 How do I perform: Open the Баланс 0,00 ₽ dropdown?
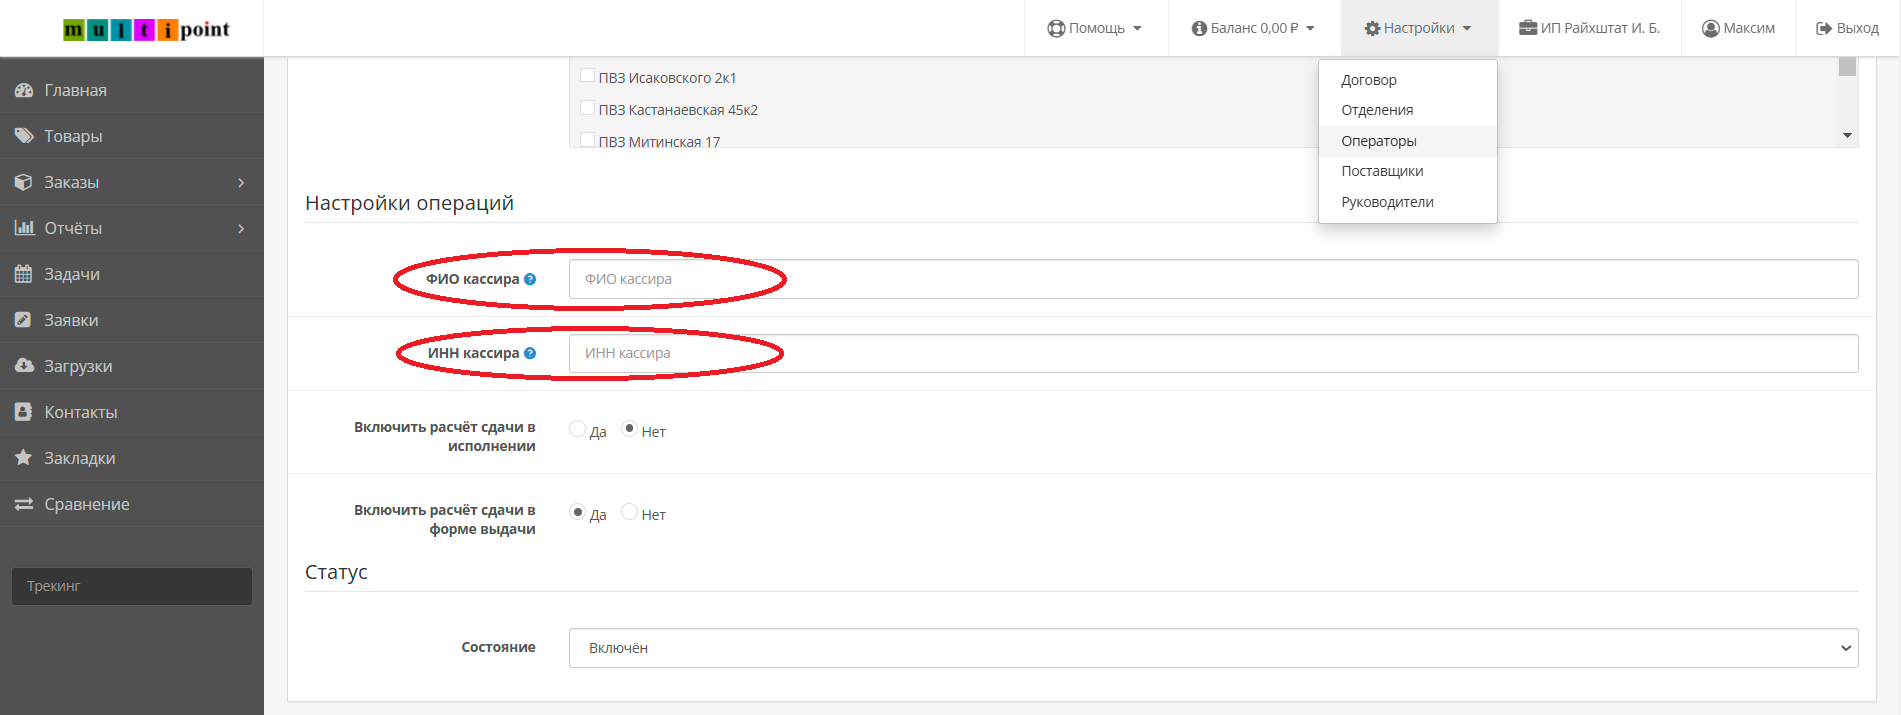(1254, 28)
